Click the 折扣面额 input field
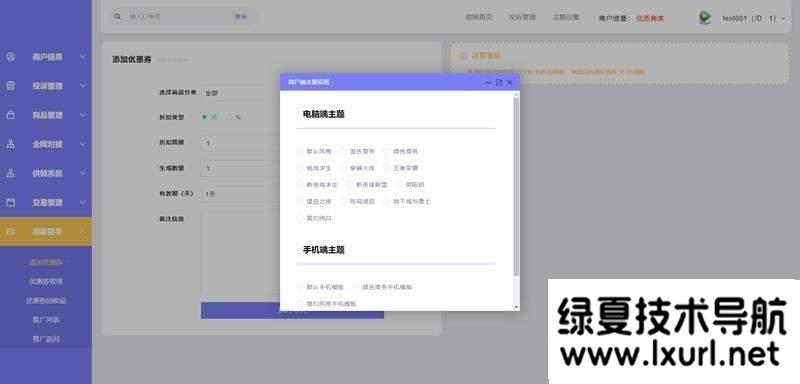 (x=241, y=143)
